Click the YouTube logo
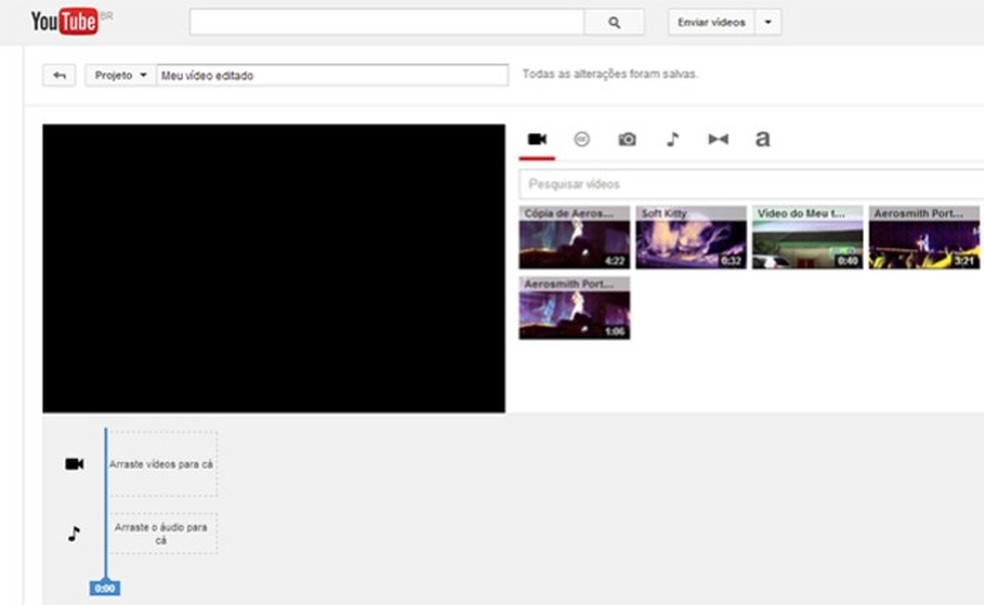984x605 pixels. [x=65, y=21]
